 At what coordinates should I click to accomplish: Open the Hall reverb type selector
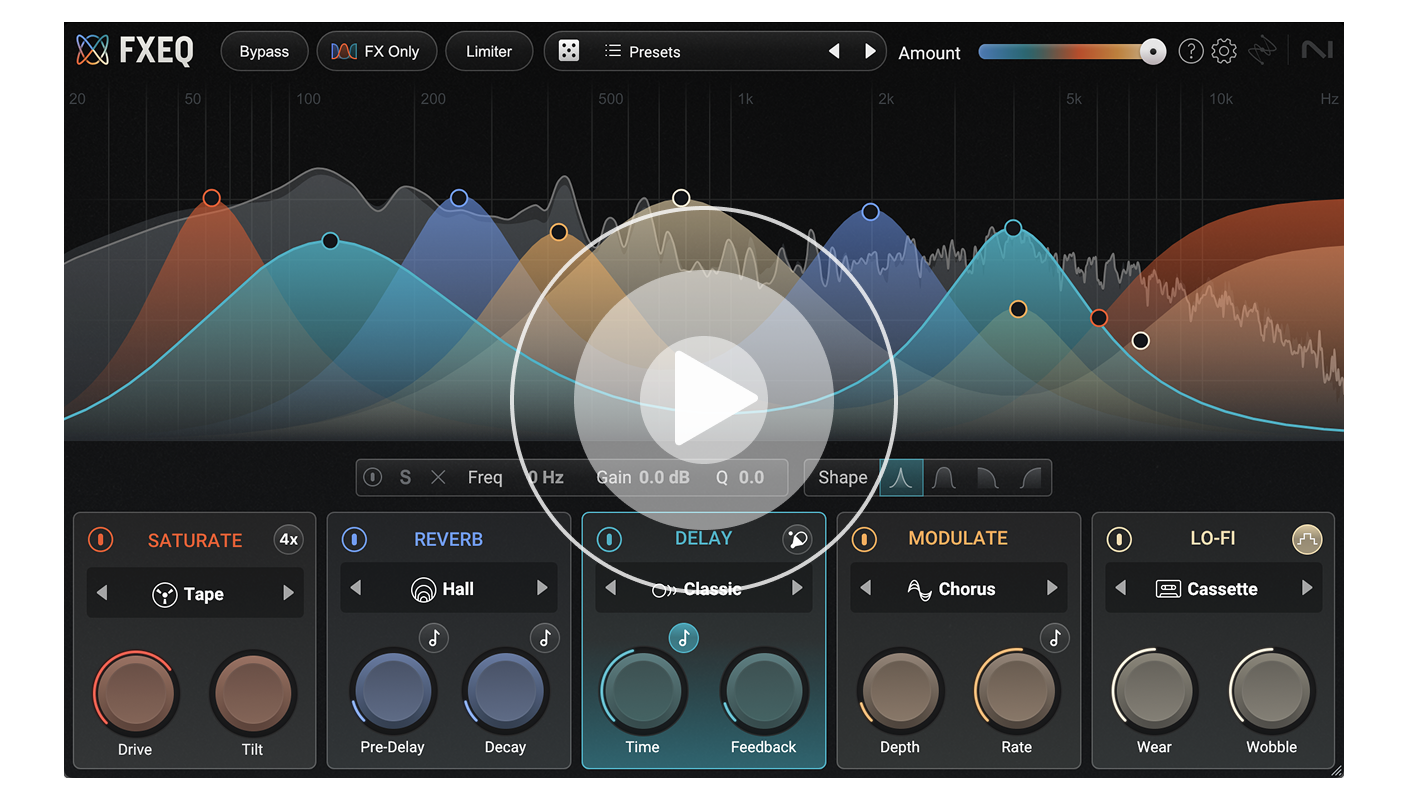449,589
